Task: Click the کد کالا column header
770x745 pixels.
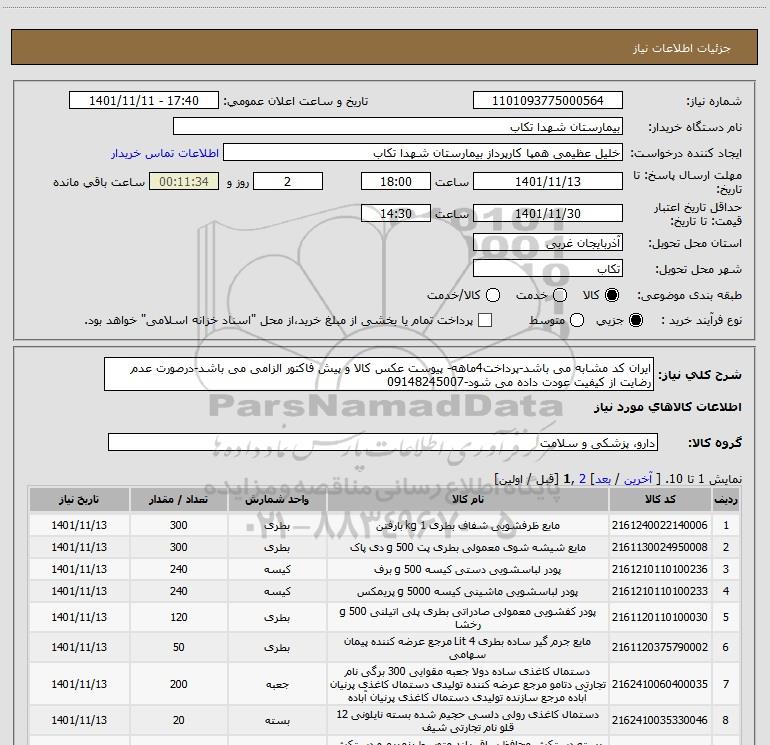Action: pos(660,499)
